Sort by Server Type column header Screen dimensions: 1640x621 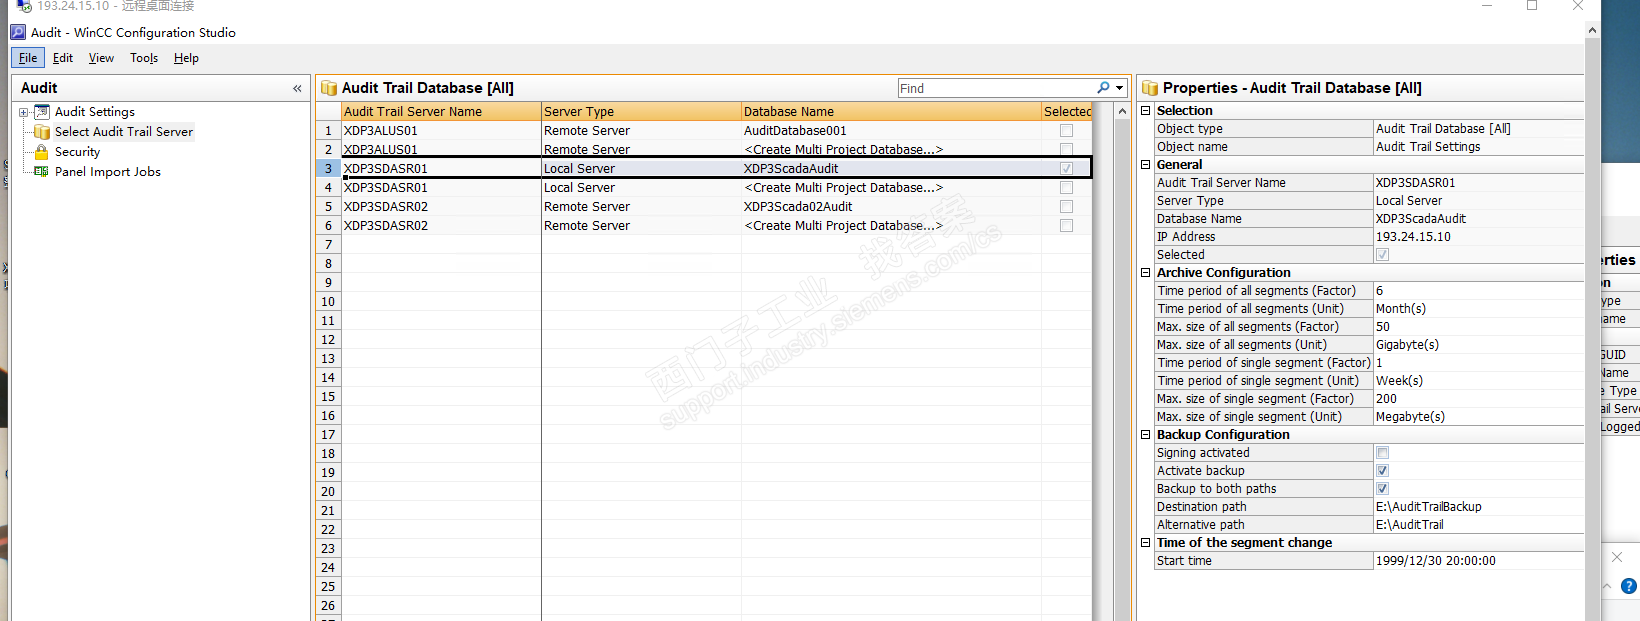(x=641, y=112)
